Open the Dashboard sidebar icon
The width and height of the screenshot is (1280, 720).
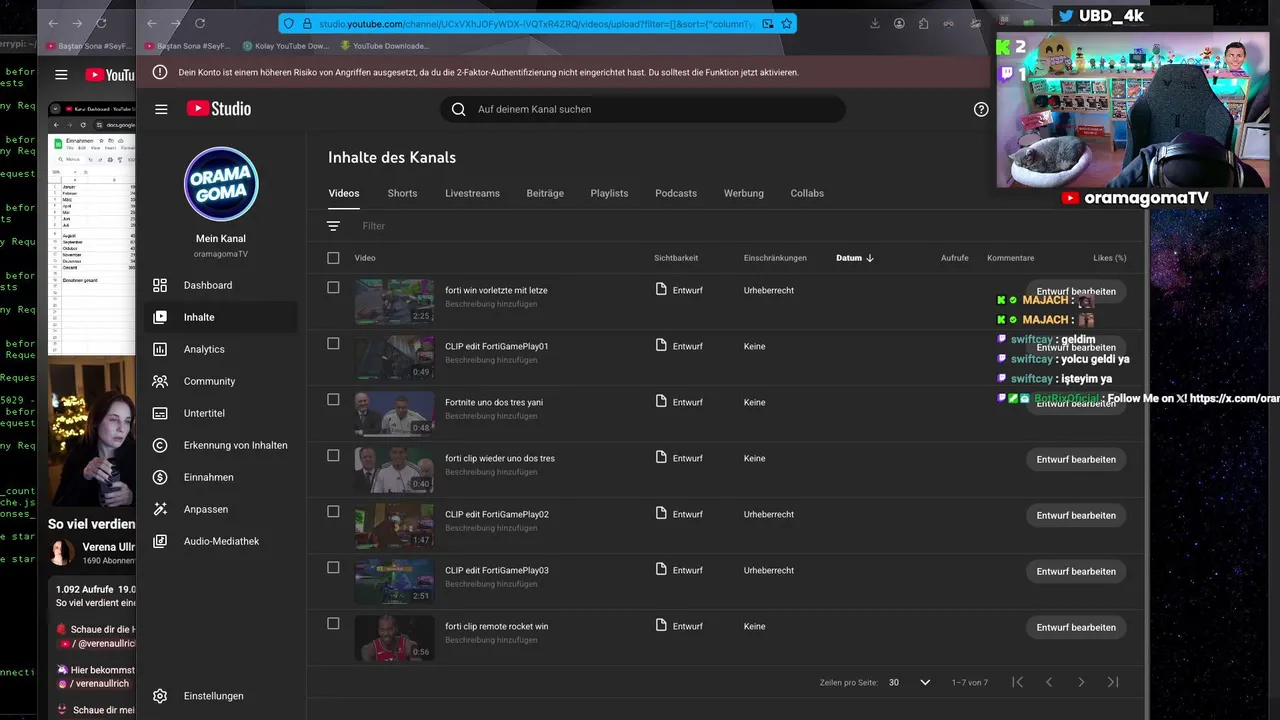[160, 285]
